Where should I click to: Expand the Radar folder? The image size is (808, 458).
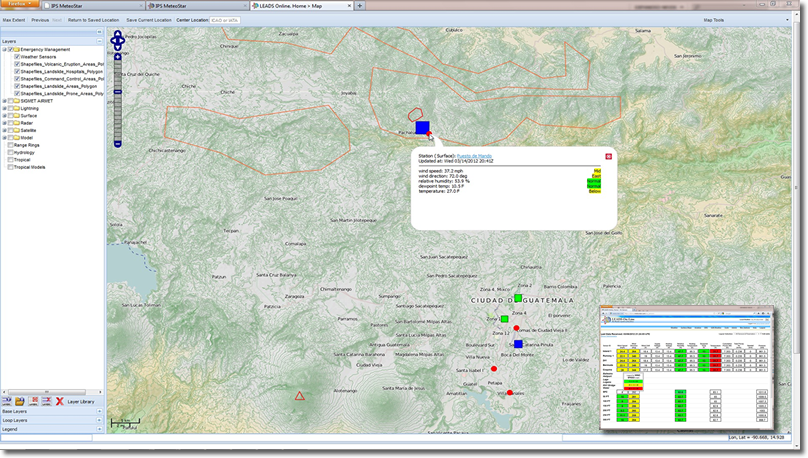pyautogui.click(x=5, y=123)
